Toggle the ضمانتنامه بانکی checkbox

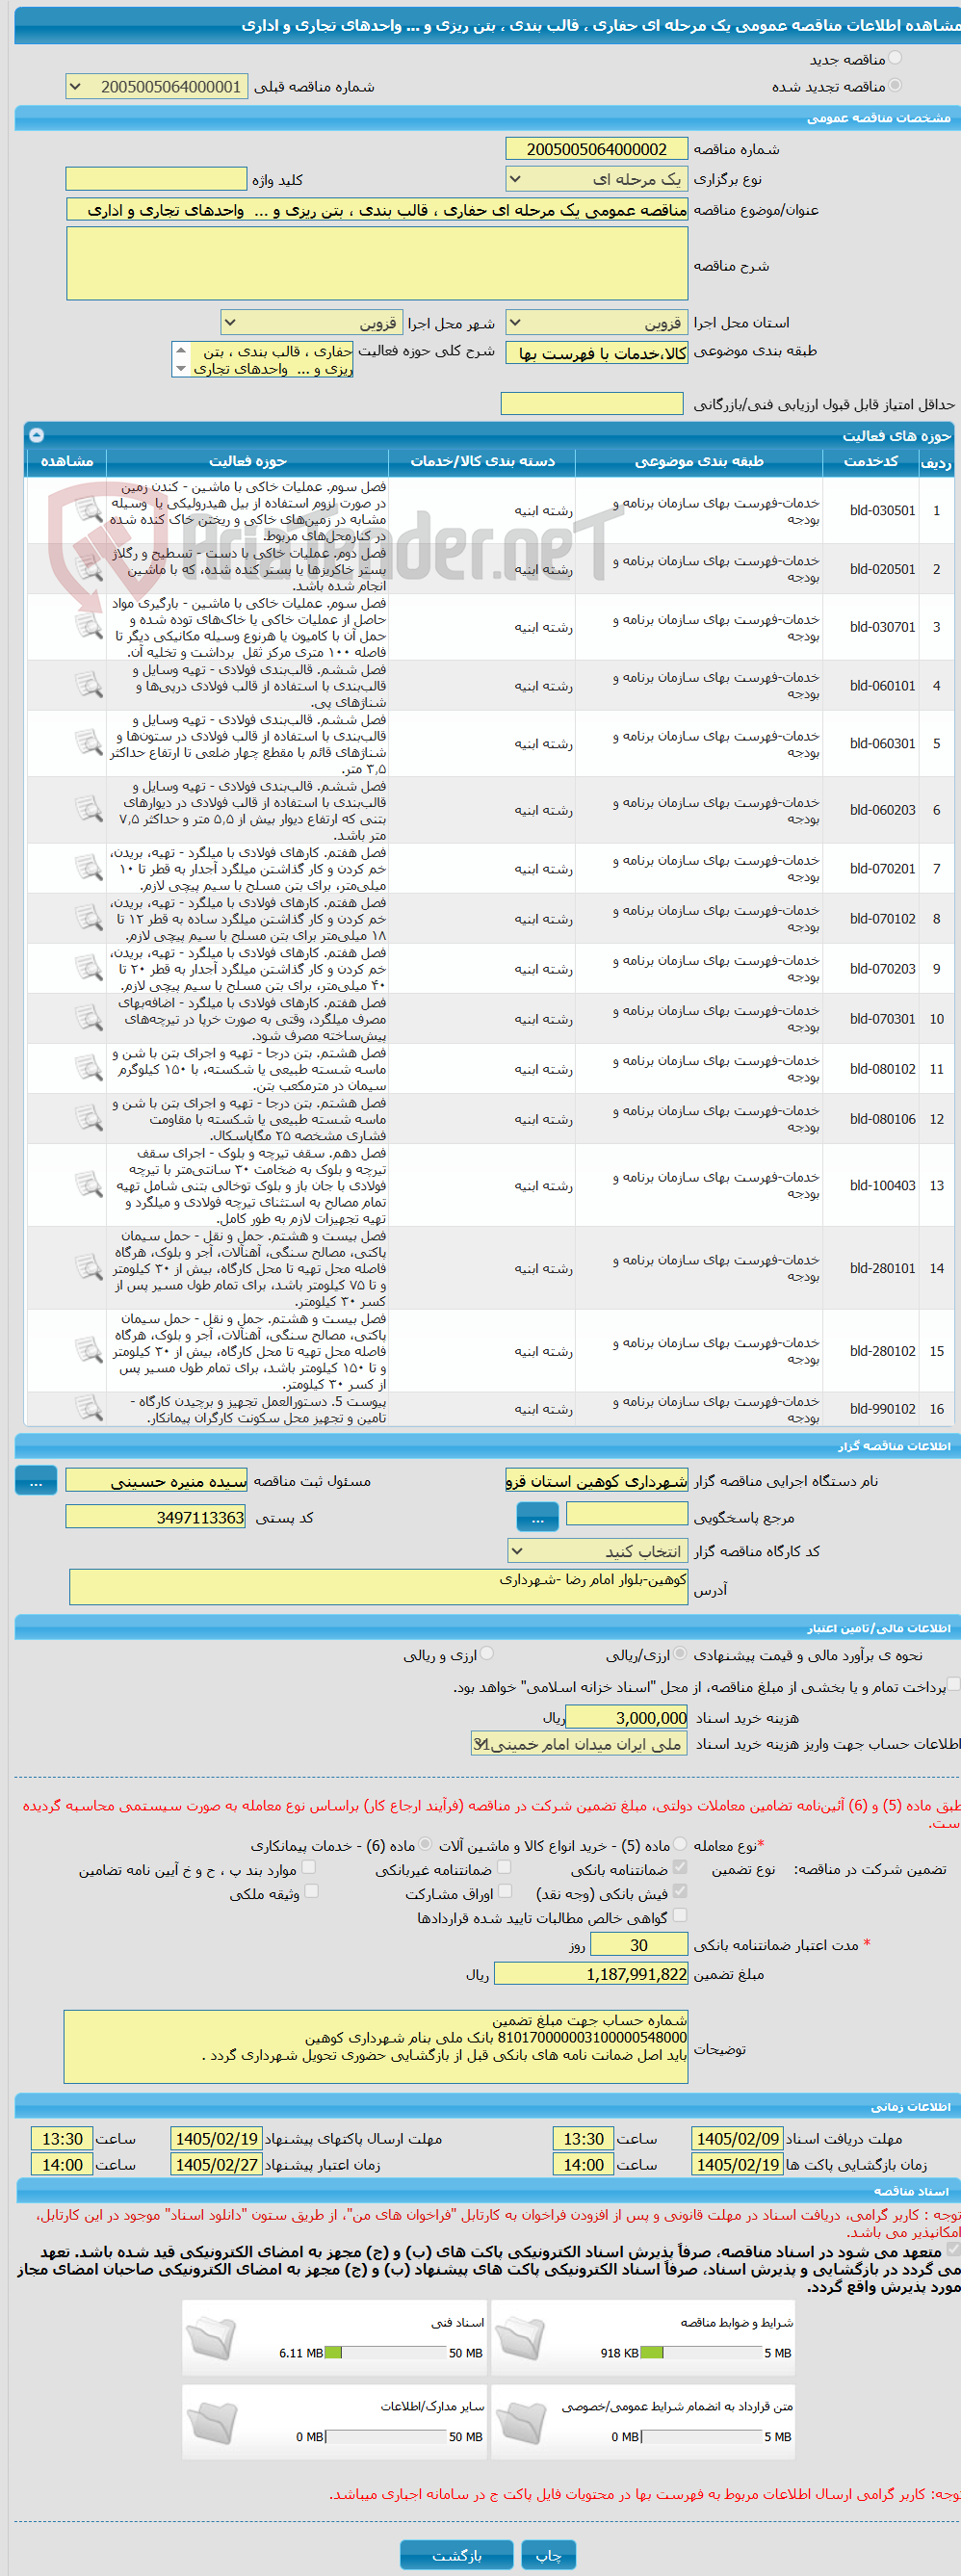[x=680, y=1867]
